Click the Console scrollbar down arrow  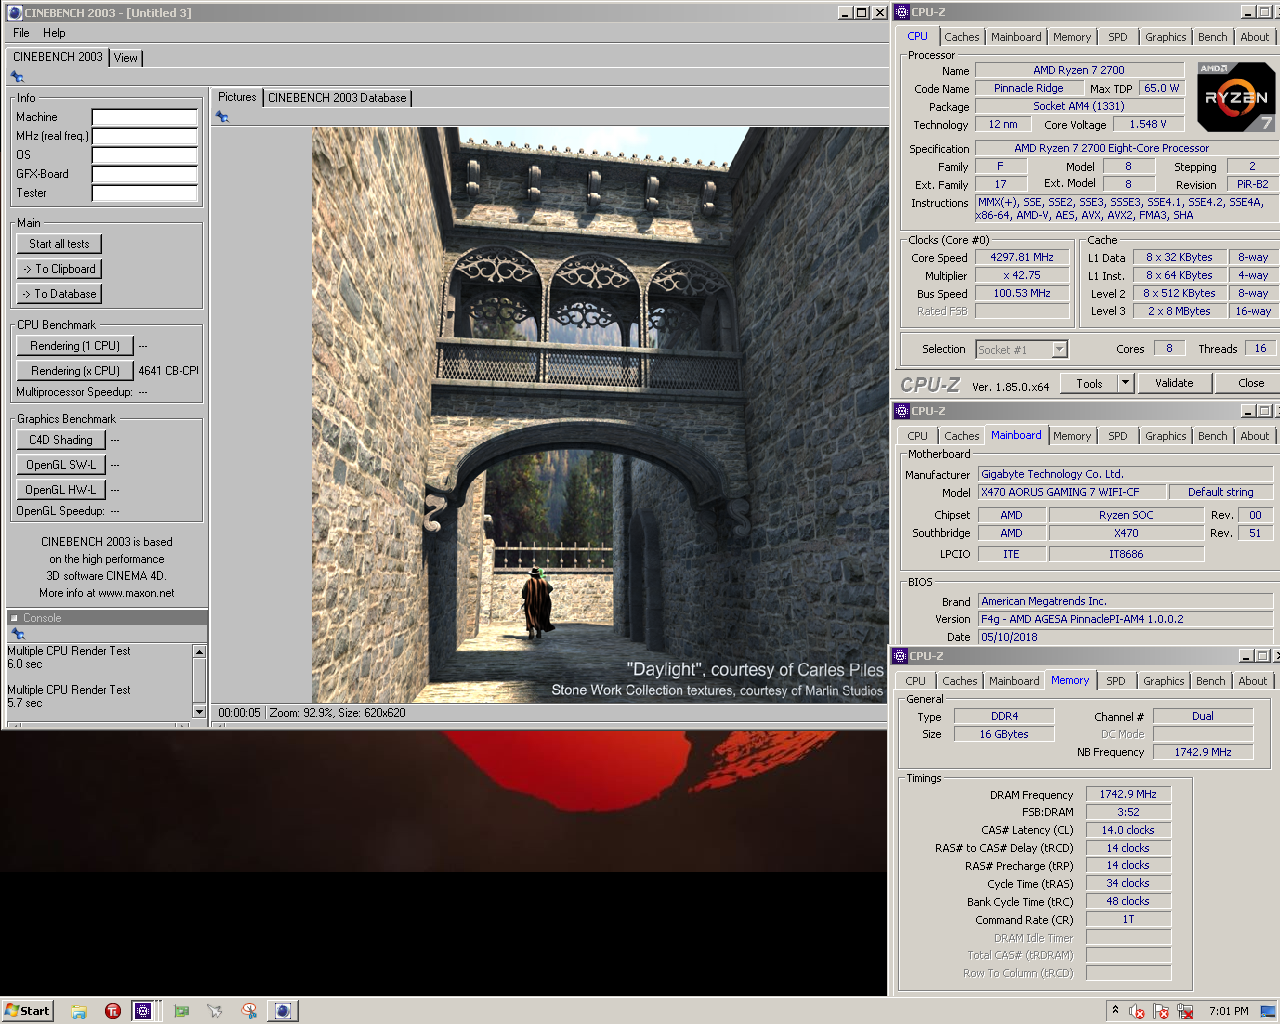(199, 711)
